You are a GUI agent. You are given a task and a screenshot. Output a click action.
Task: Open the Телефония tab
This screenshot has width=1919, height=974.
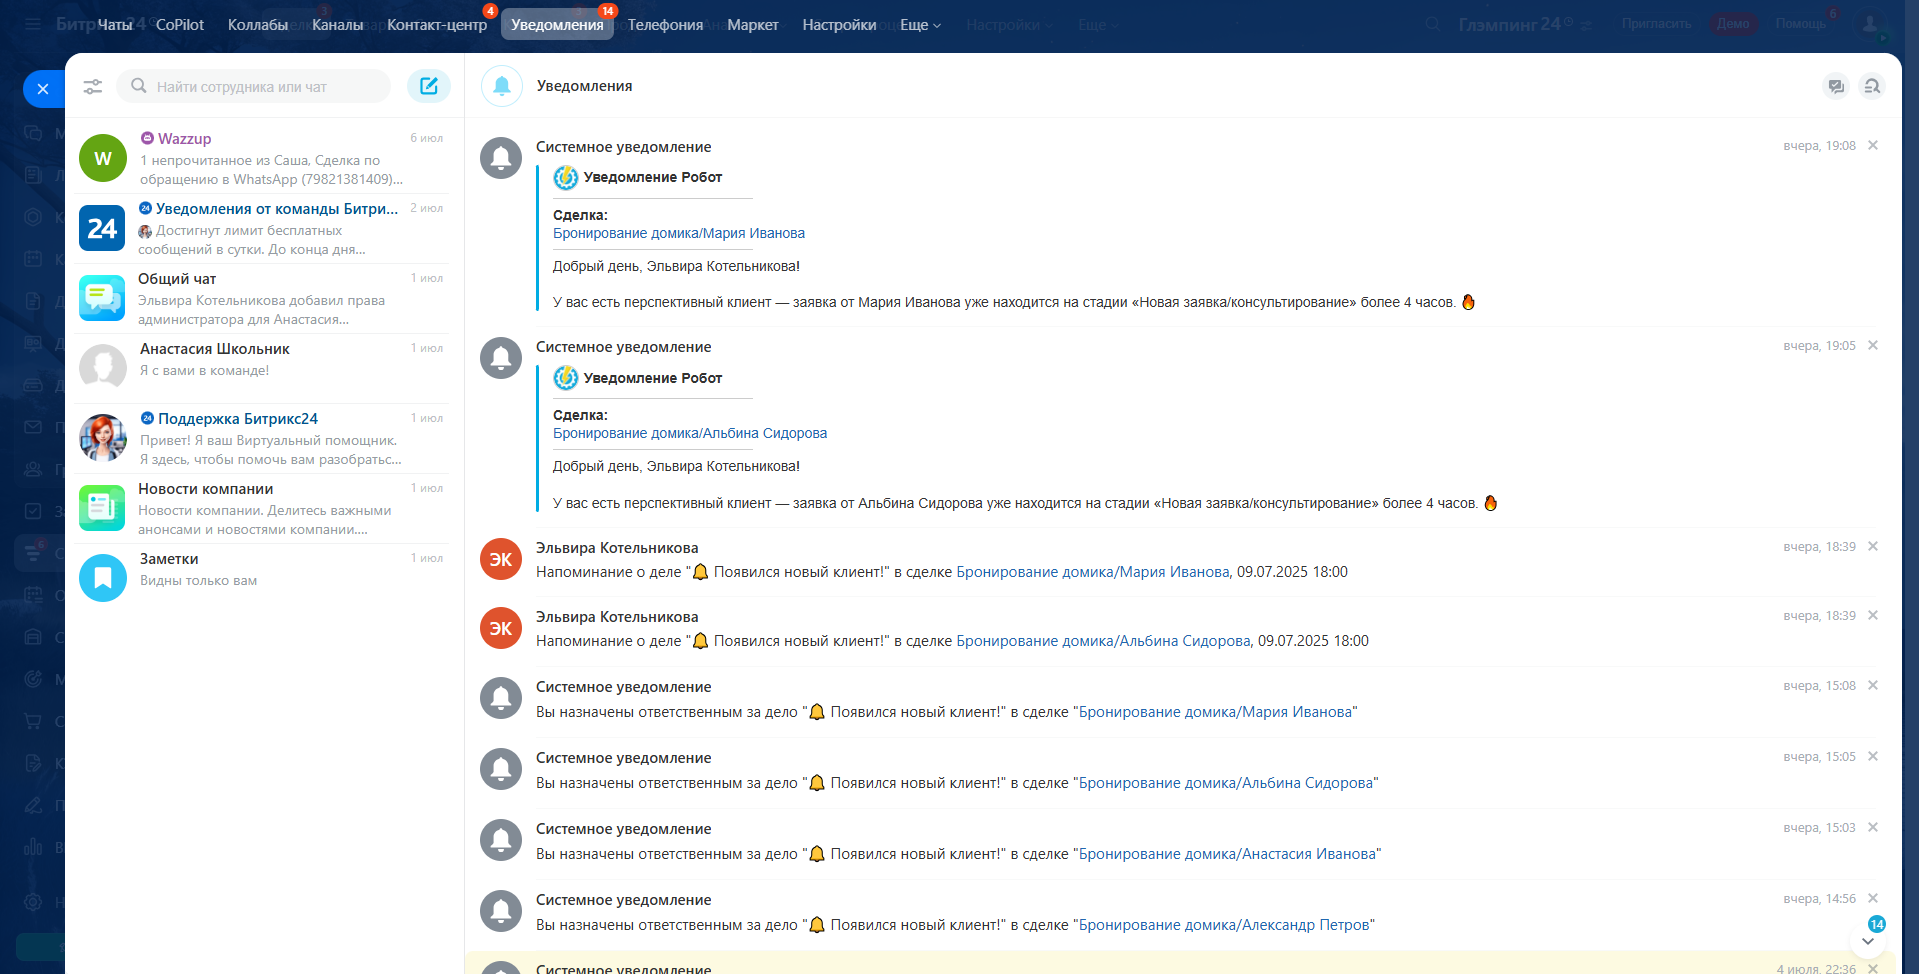tap(665, 25)
